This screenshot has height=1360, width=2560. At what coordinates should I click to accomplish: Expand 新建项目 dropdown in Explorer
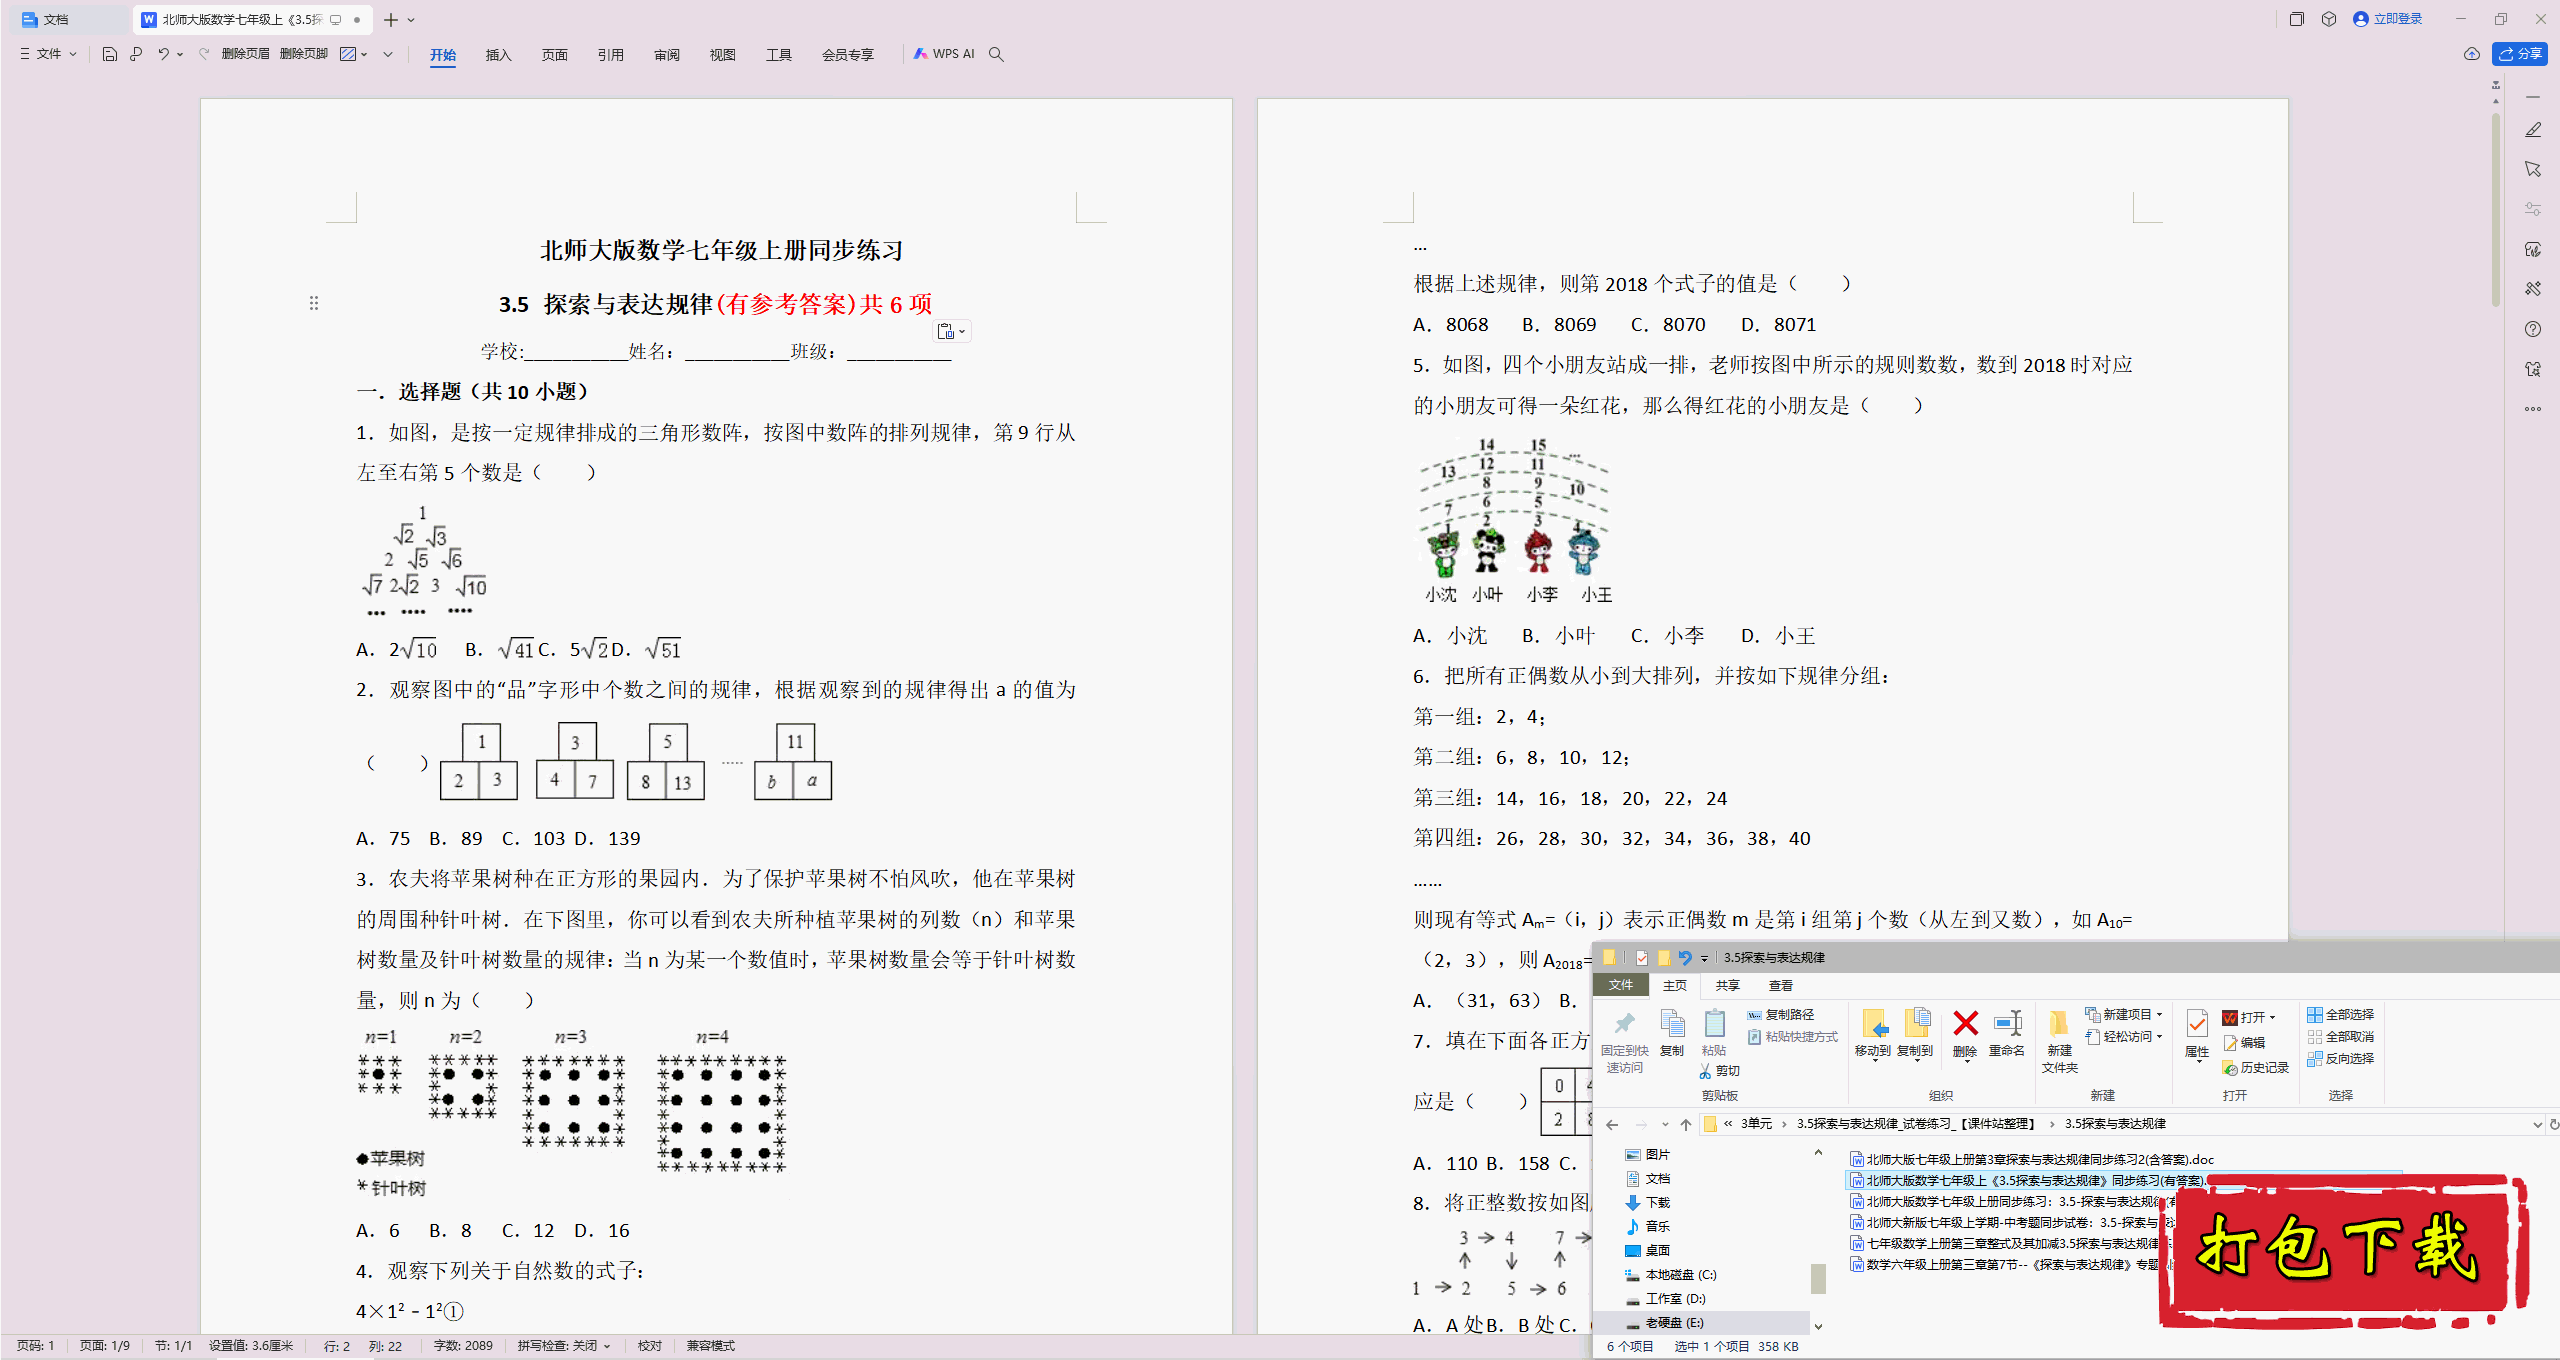coord(2160,1014)
